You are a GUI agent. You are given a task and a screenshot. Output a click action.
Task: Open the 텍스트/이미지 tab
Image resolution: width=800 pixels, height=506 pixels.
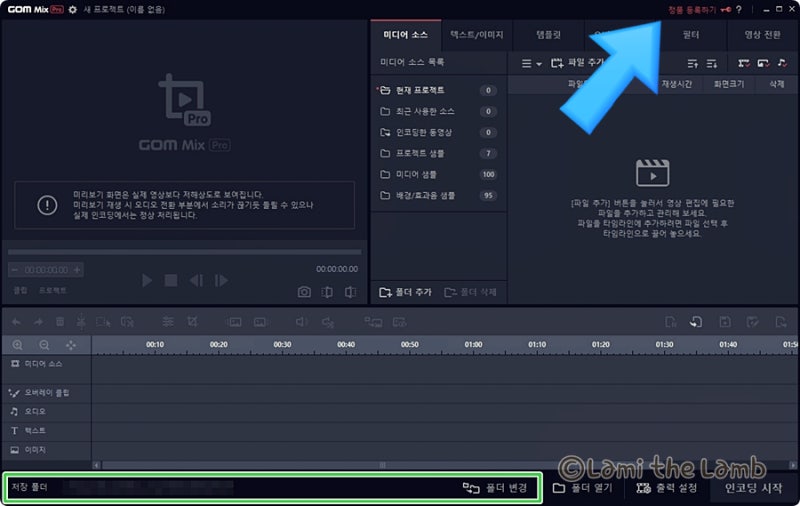pos(477,35)
